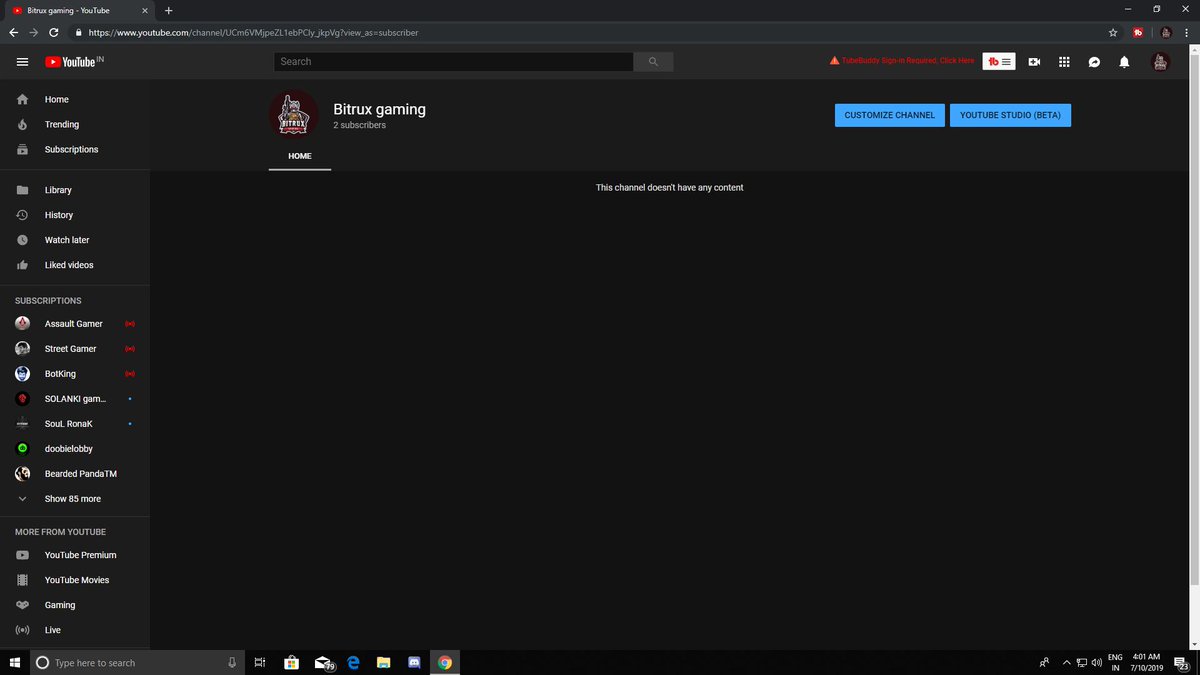Open History in the sidebar
Viewport: 1200px width, 675px height.
click(75, 215)
